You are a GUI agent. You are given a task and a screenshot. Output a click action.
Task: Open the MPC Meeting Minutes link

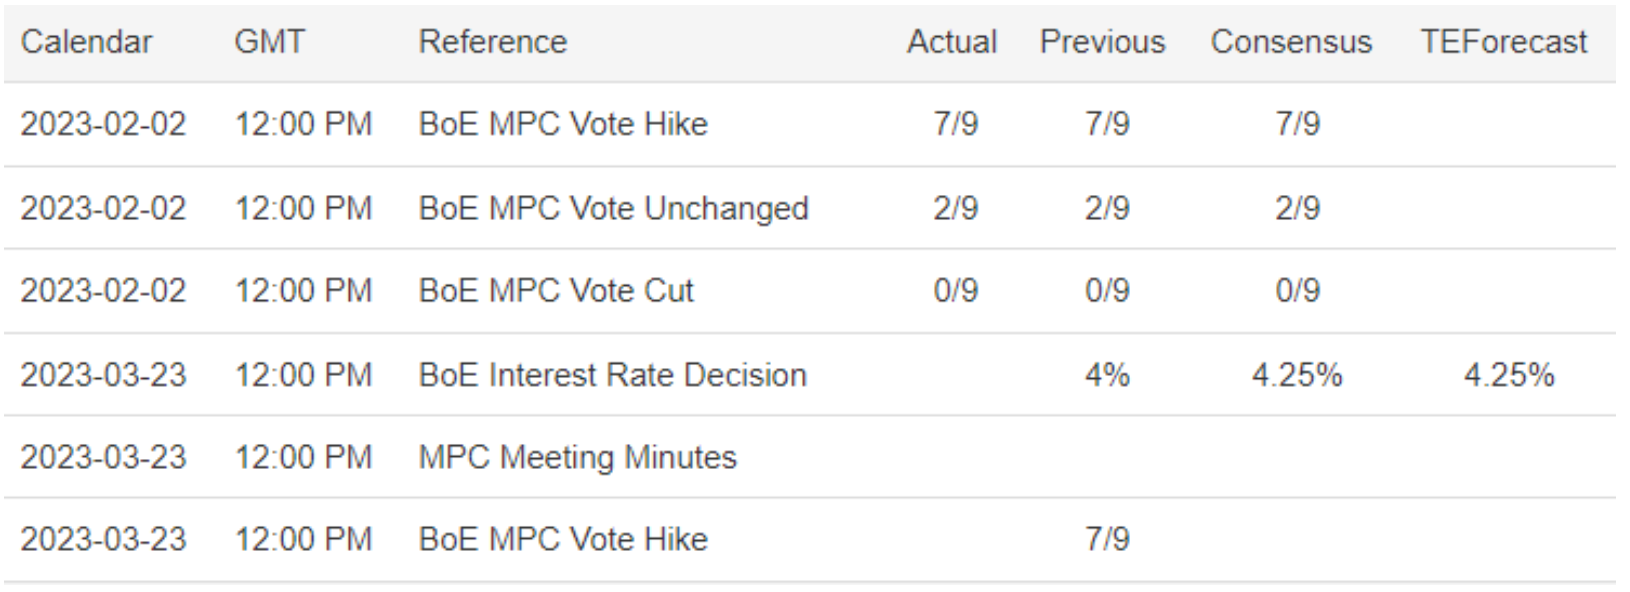click(577, 457)
